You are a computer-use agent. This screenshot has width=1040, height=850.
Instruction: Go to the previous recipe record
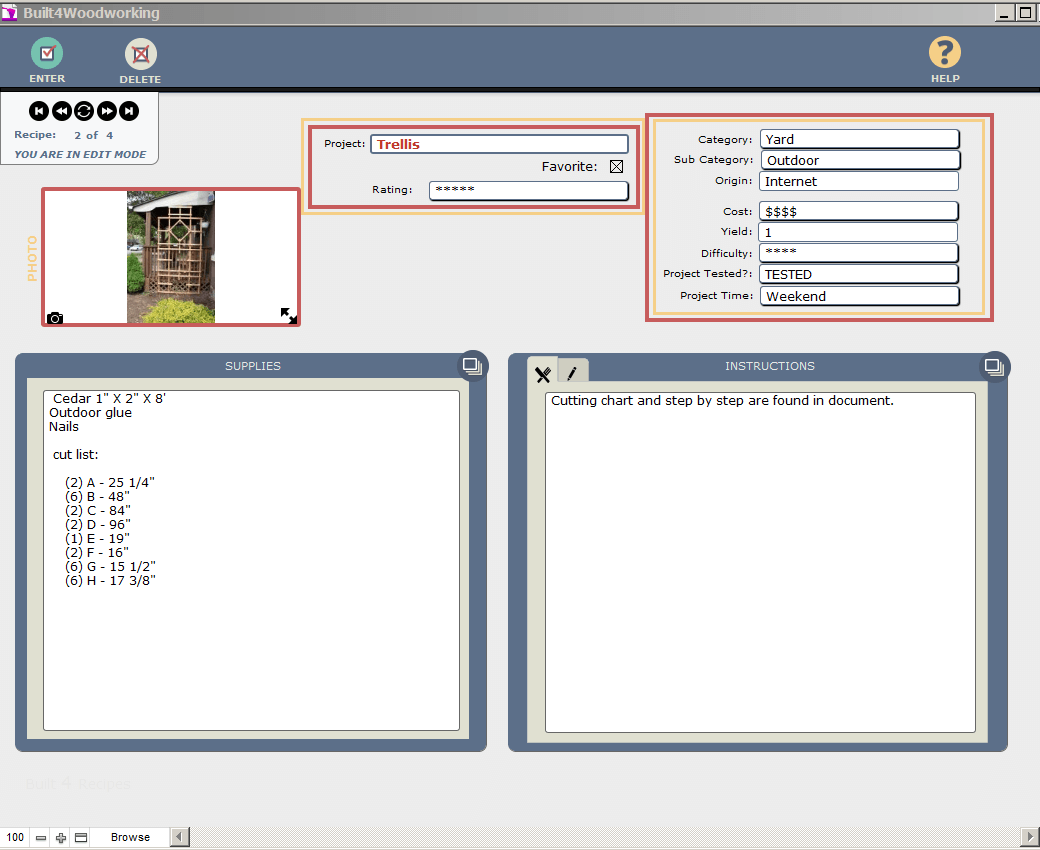(61, 111)
